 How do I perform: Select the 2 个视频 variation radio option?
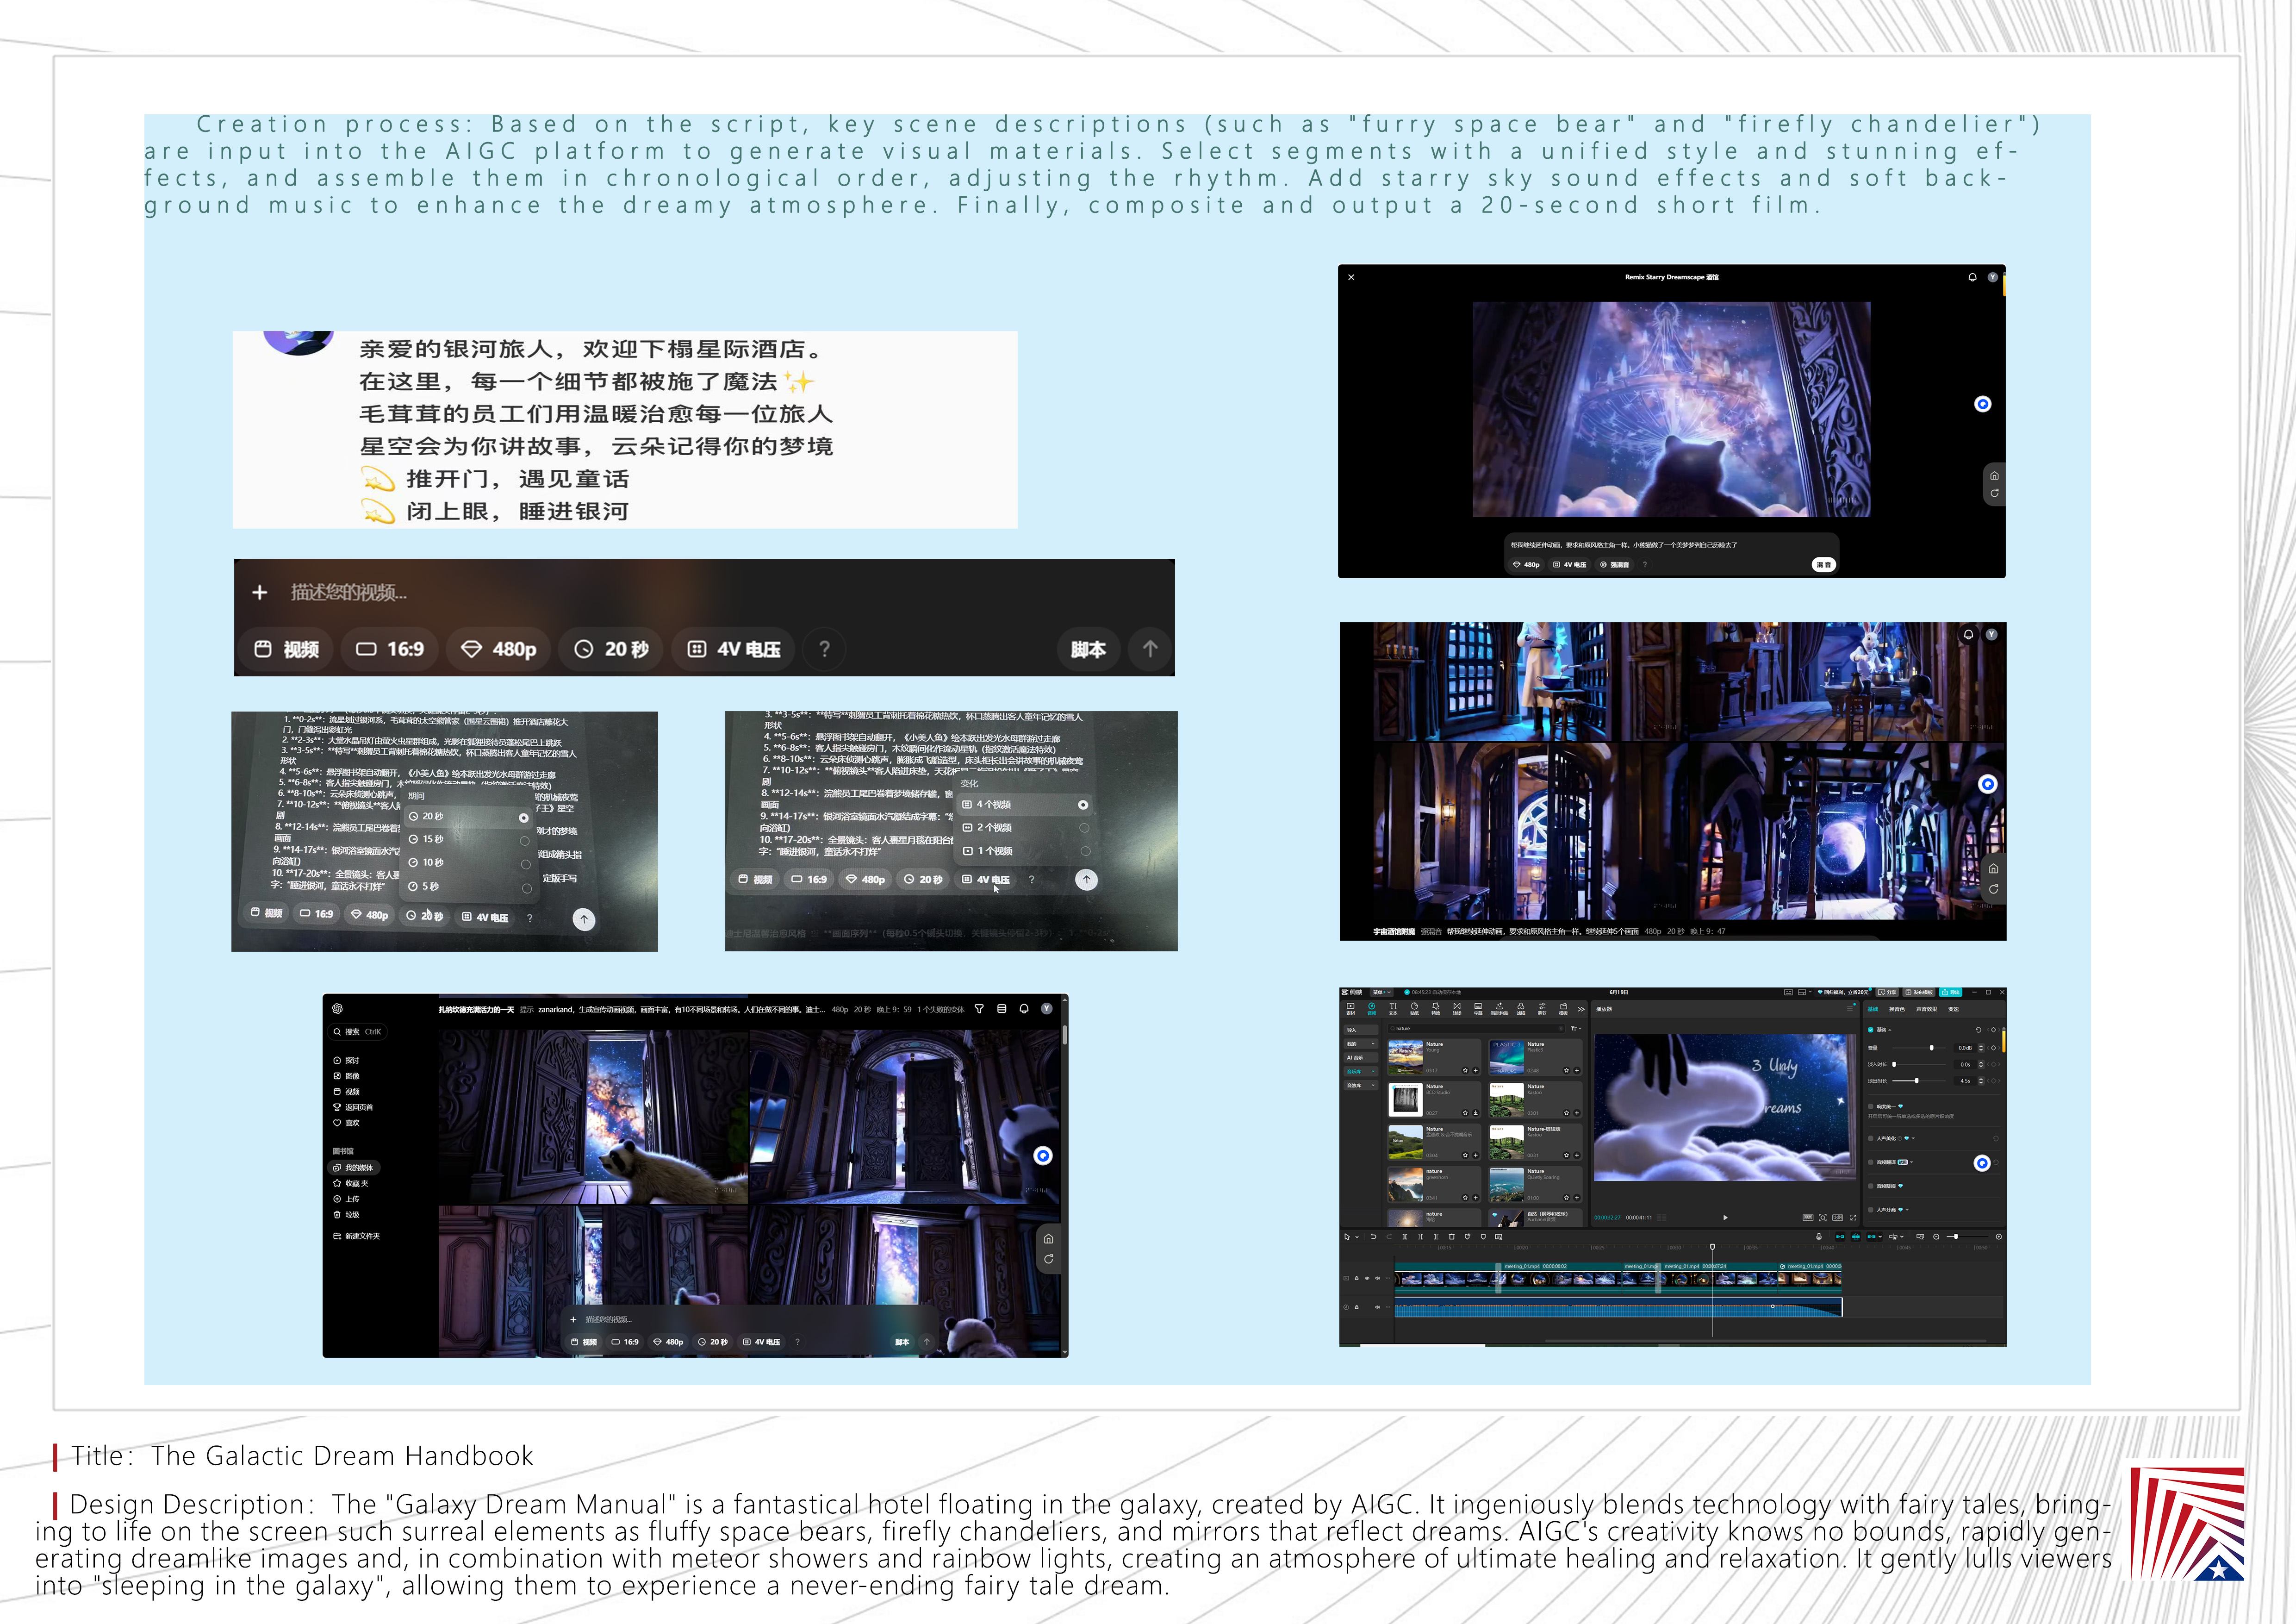(1084, 828)
